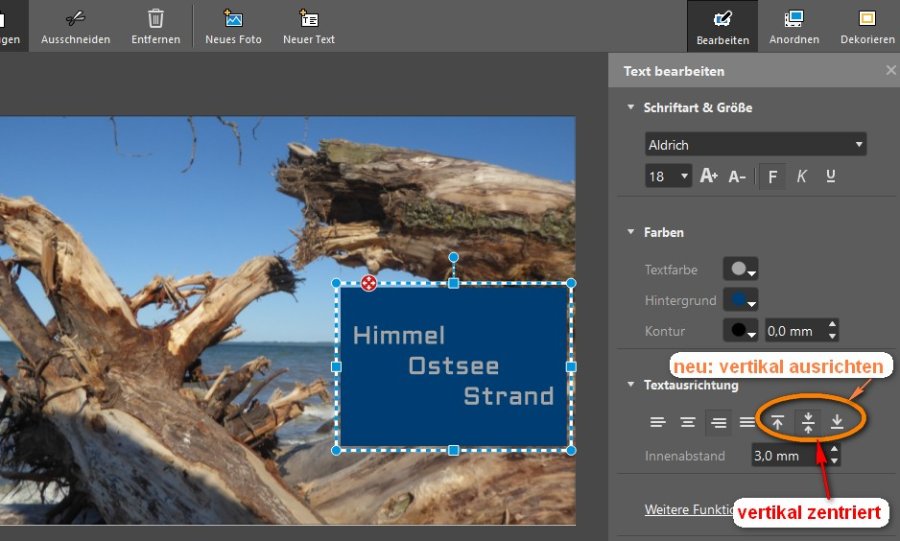The image size is (900, 541).
Task: Decrease font size with A- icon
Action: (737, 176)
